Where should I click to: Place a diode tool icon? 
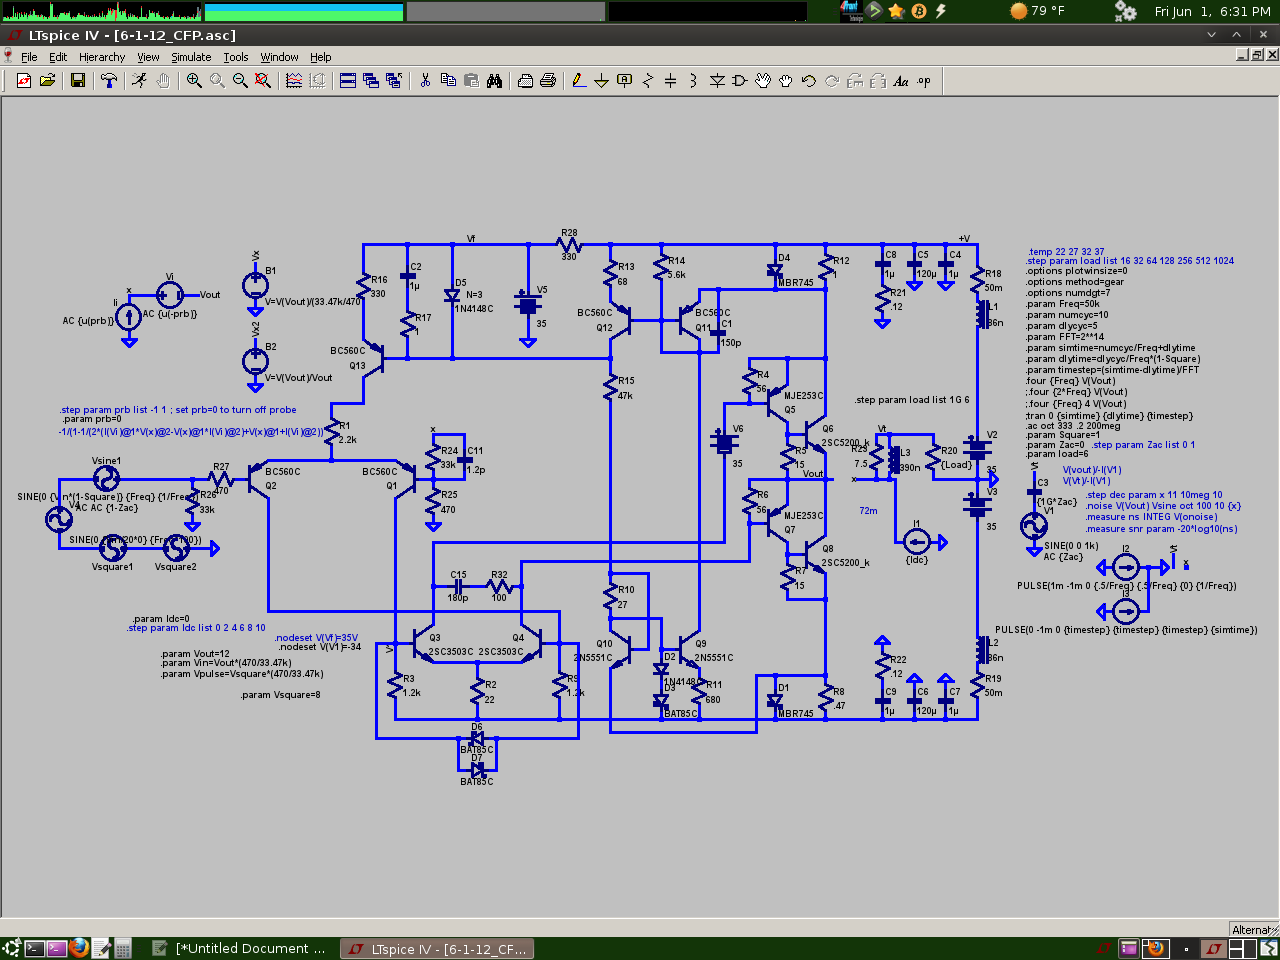tap(717, 80)
